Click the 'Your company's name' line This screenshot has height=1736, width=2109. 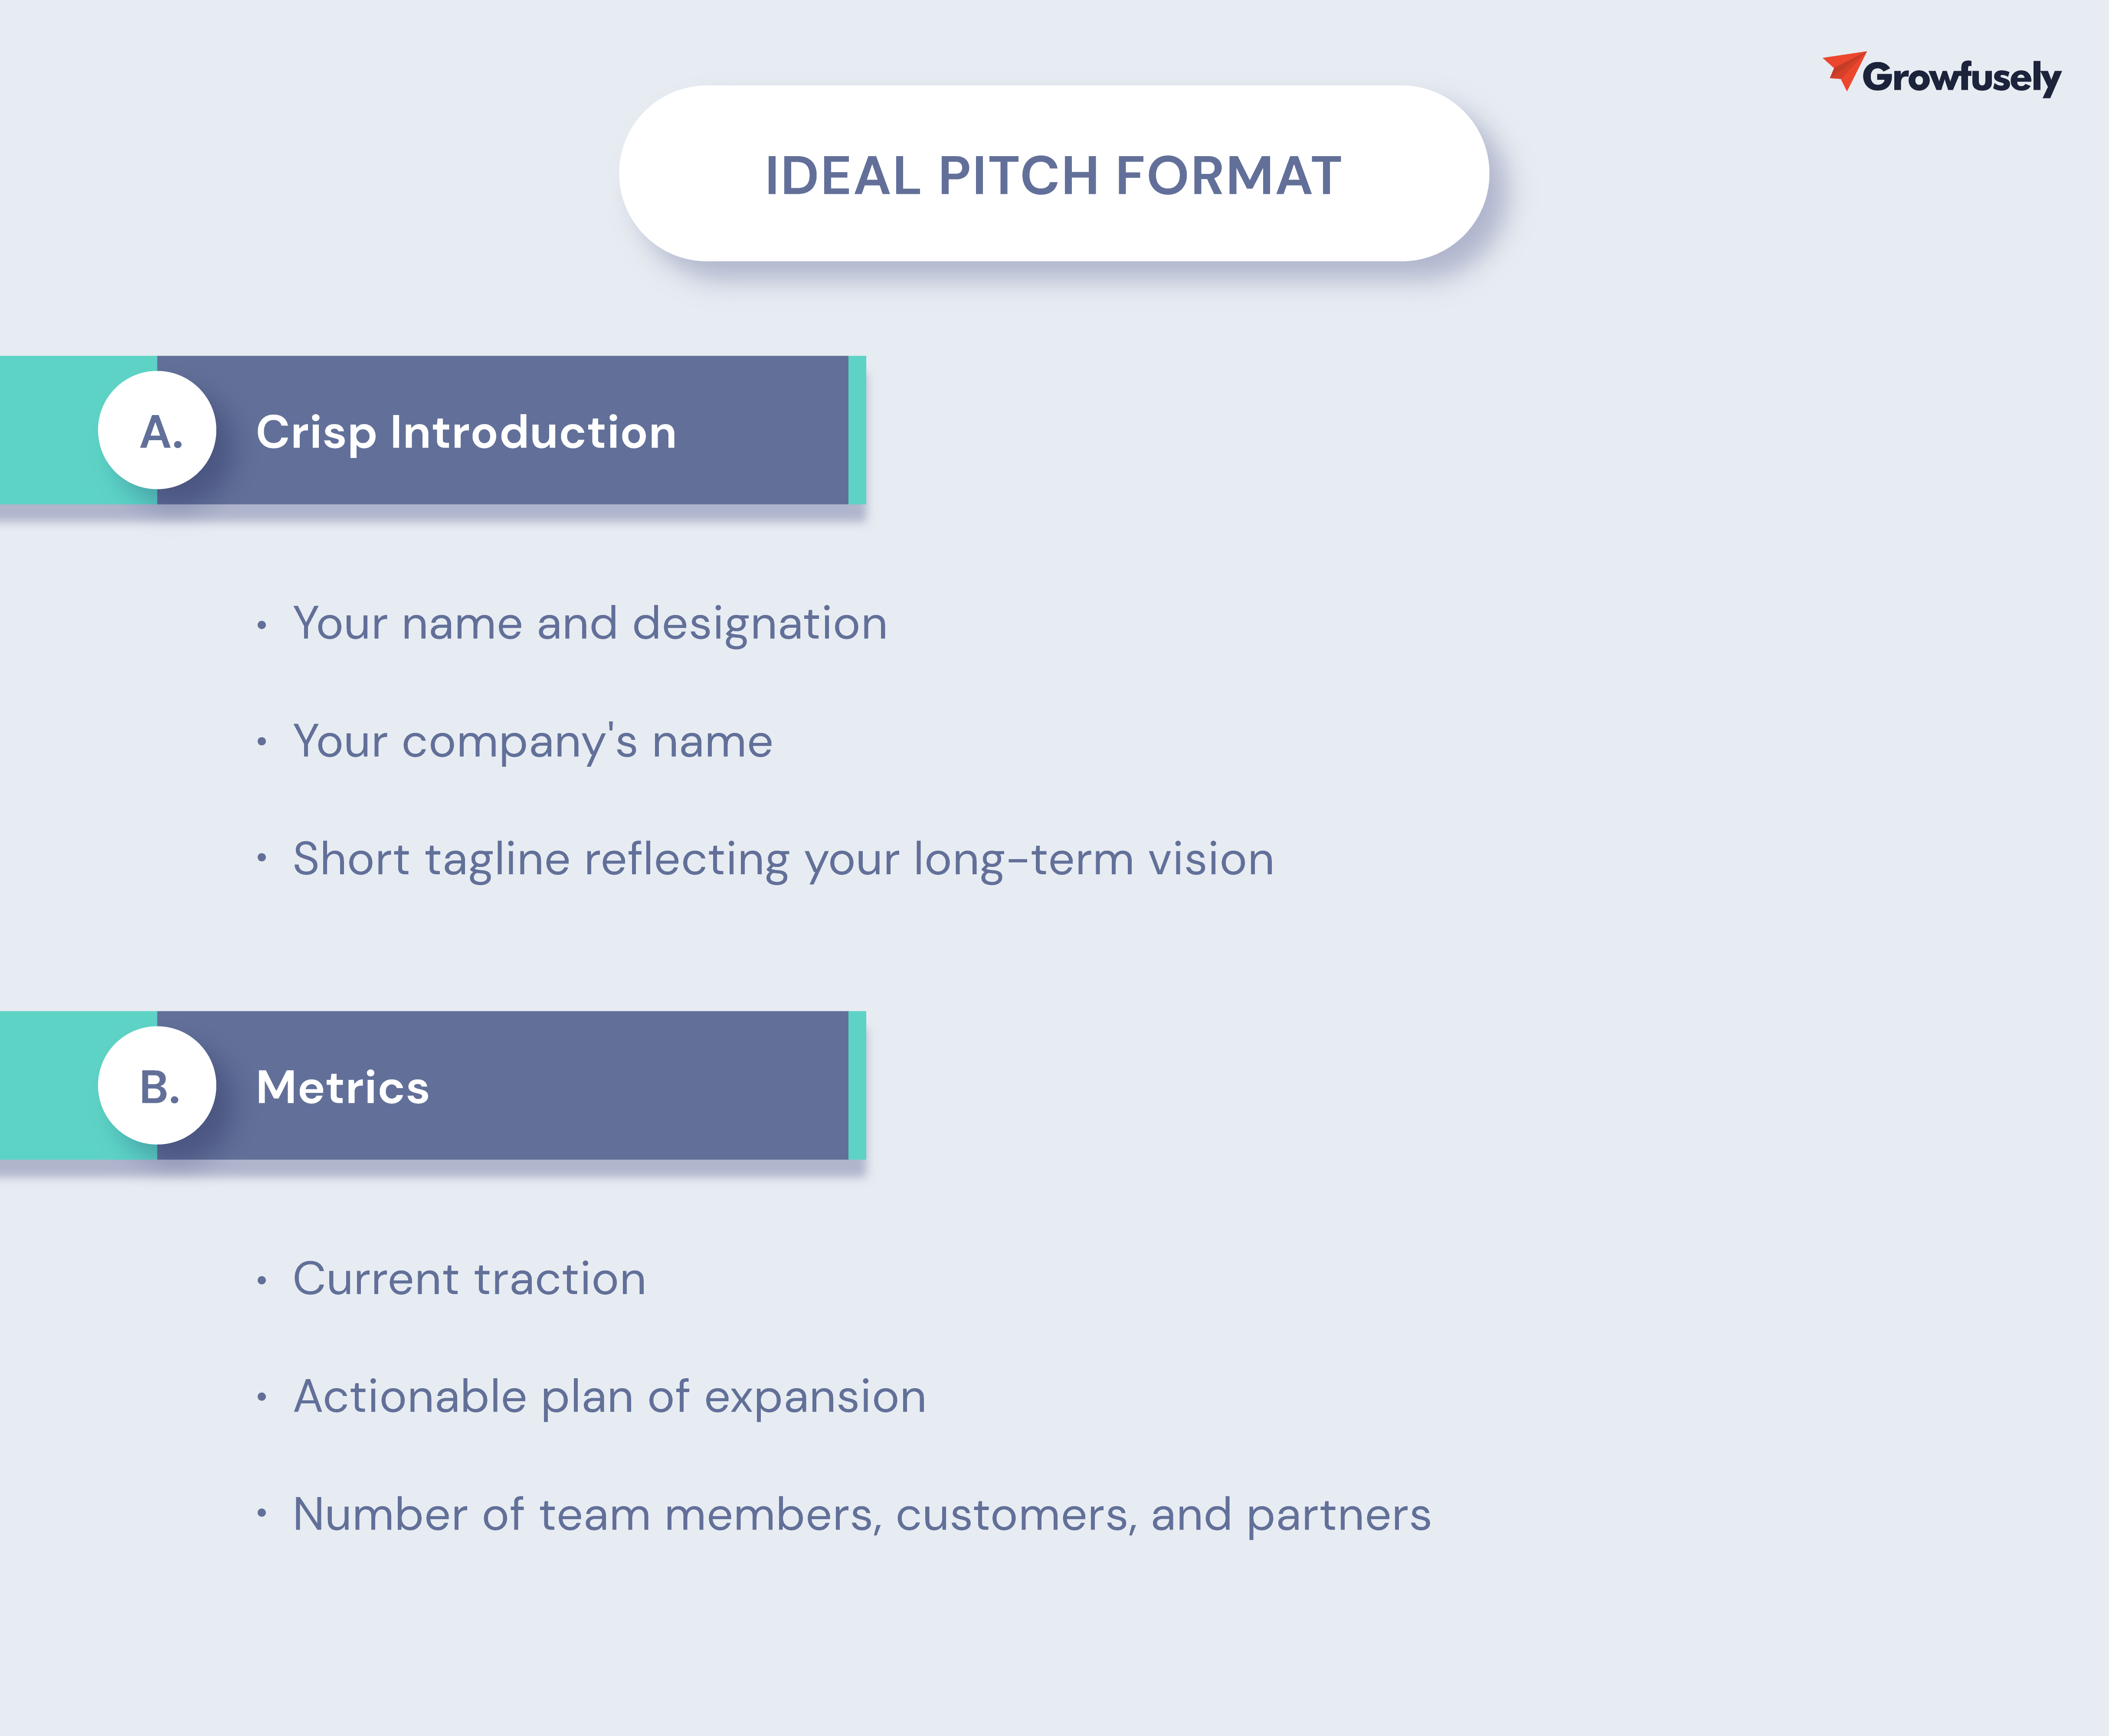pyautogui.click(x=532, y=742)
